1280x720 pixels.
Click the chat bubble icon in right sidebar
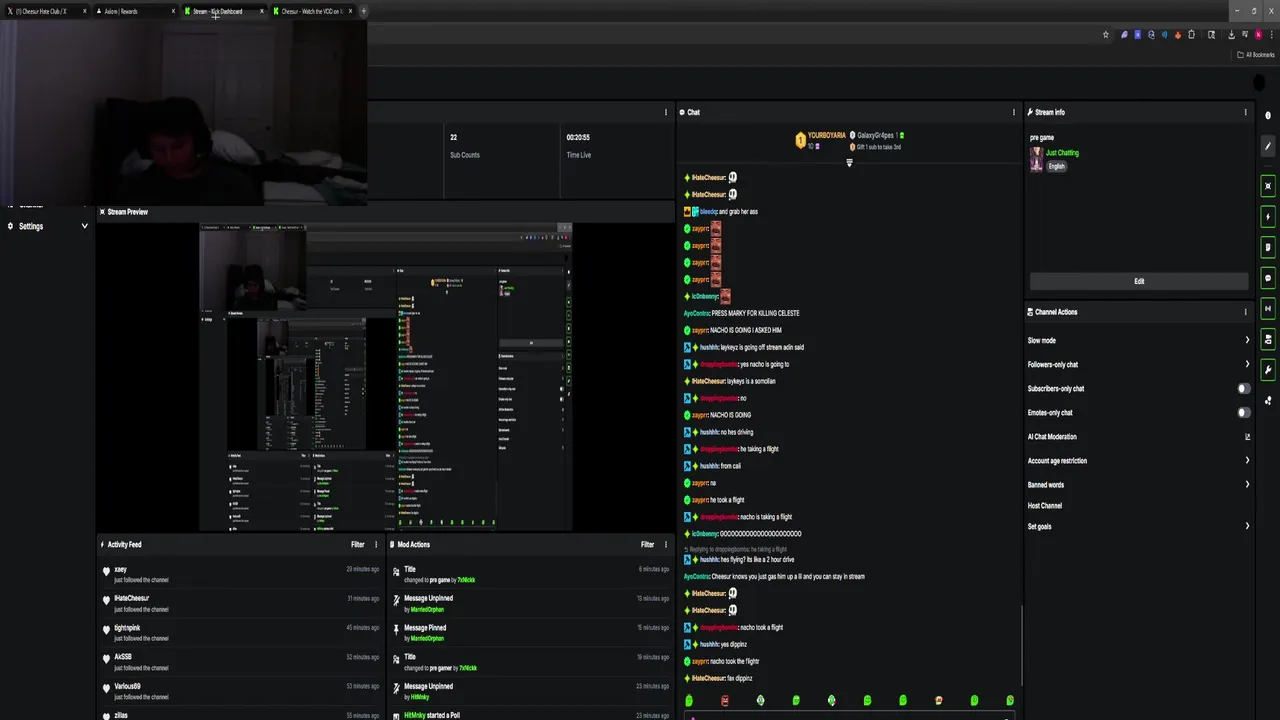[1268, 278]
